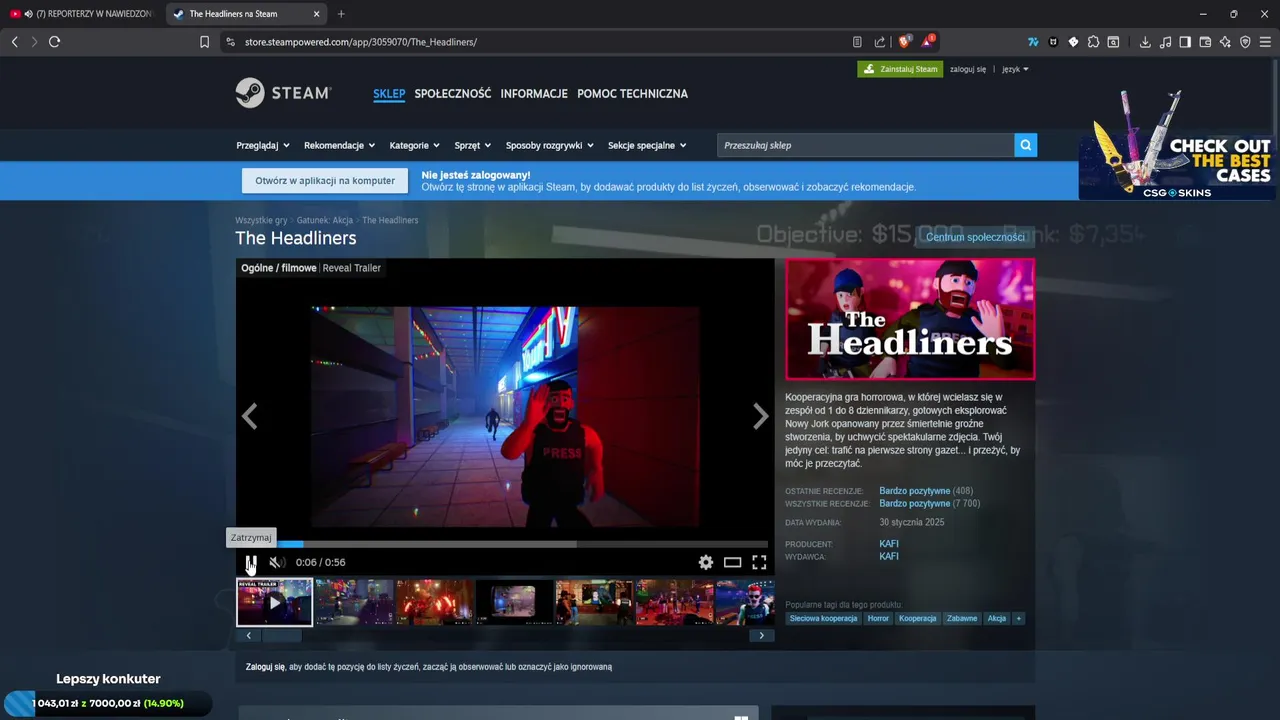Screen dimensions: 1280x720
Task: Open reader mode icon in the address bar
Action: point(857,42)
